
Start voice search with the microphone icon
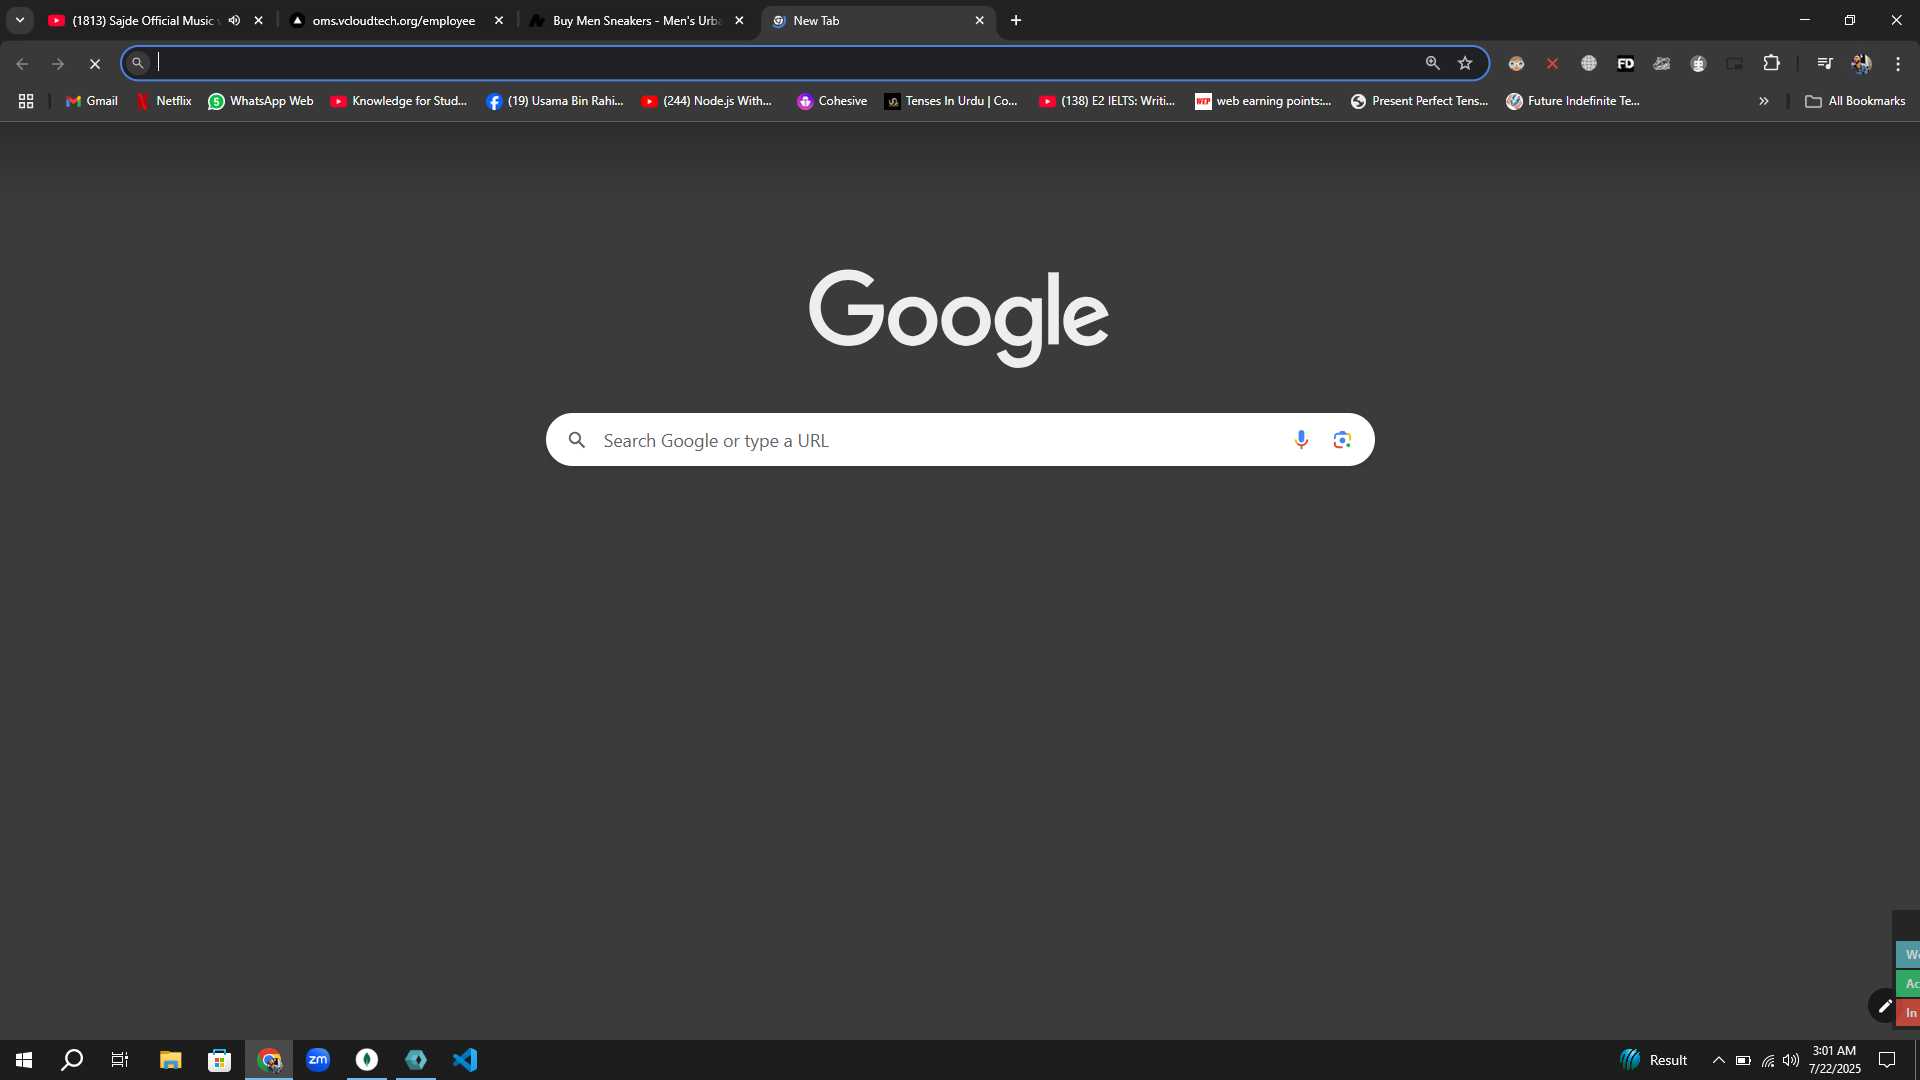(x=1301, y=440)
